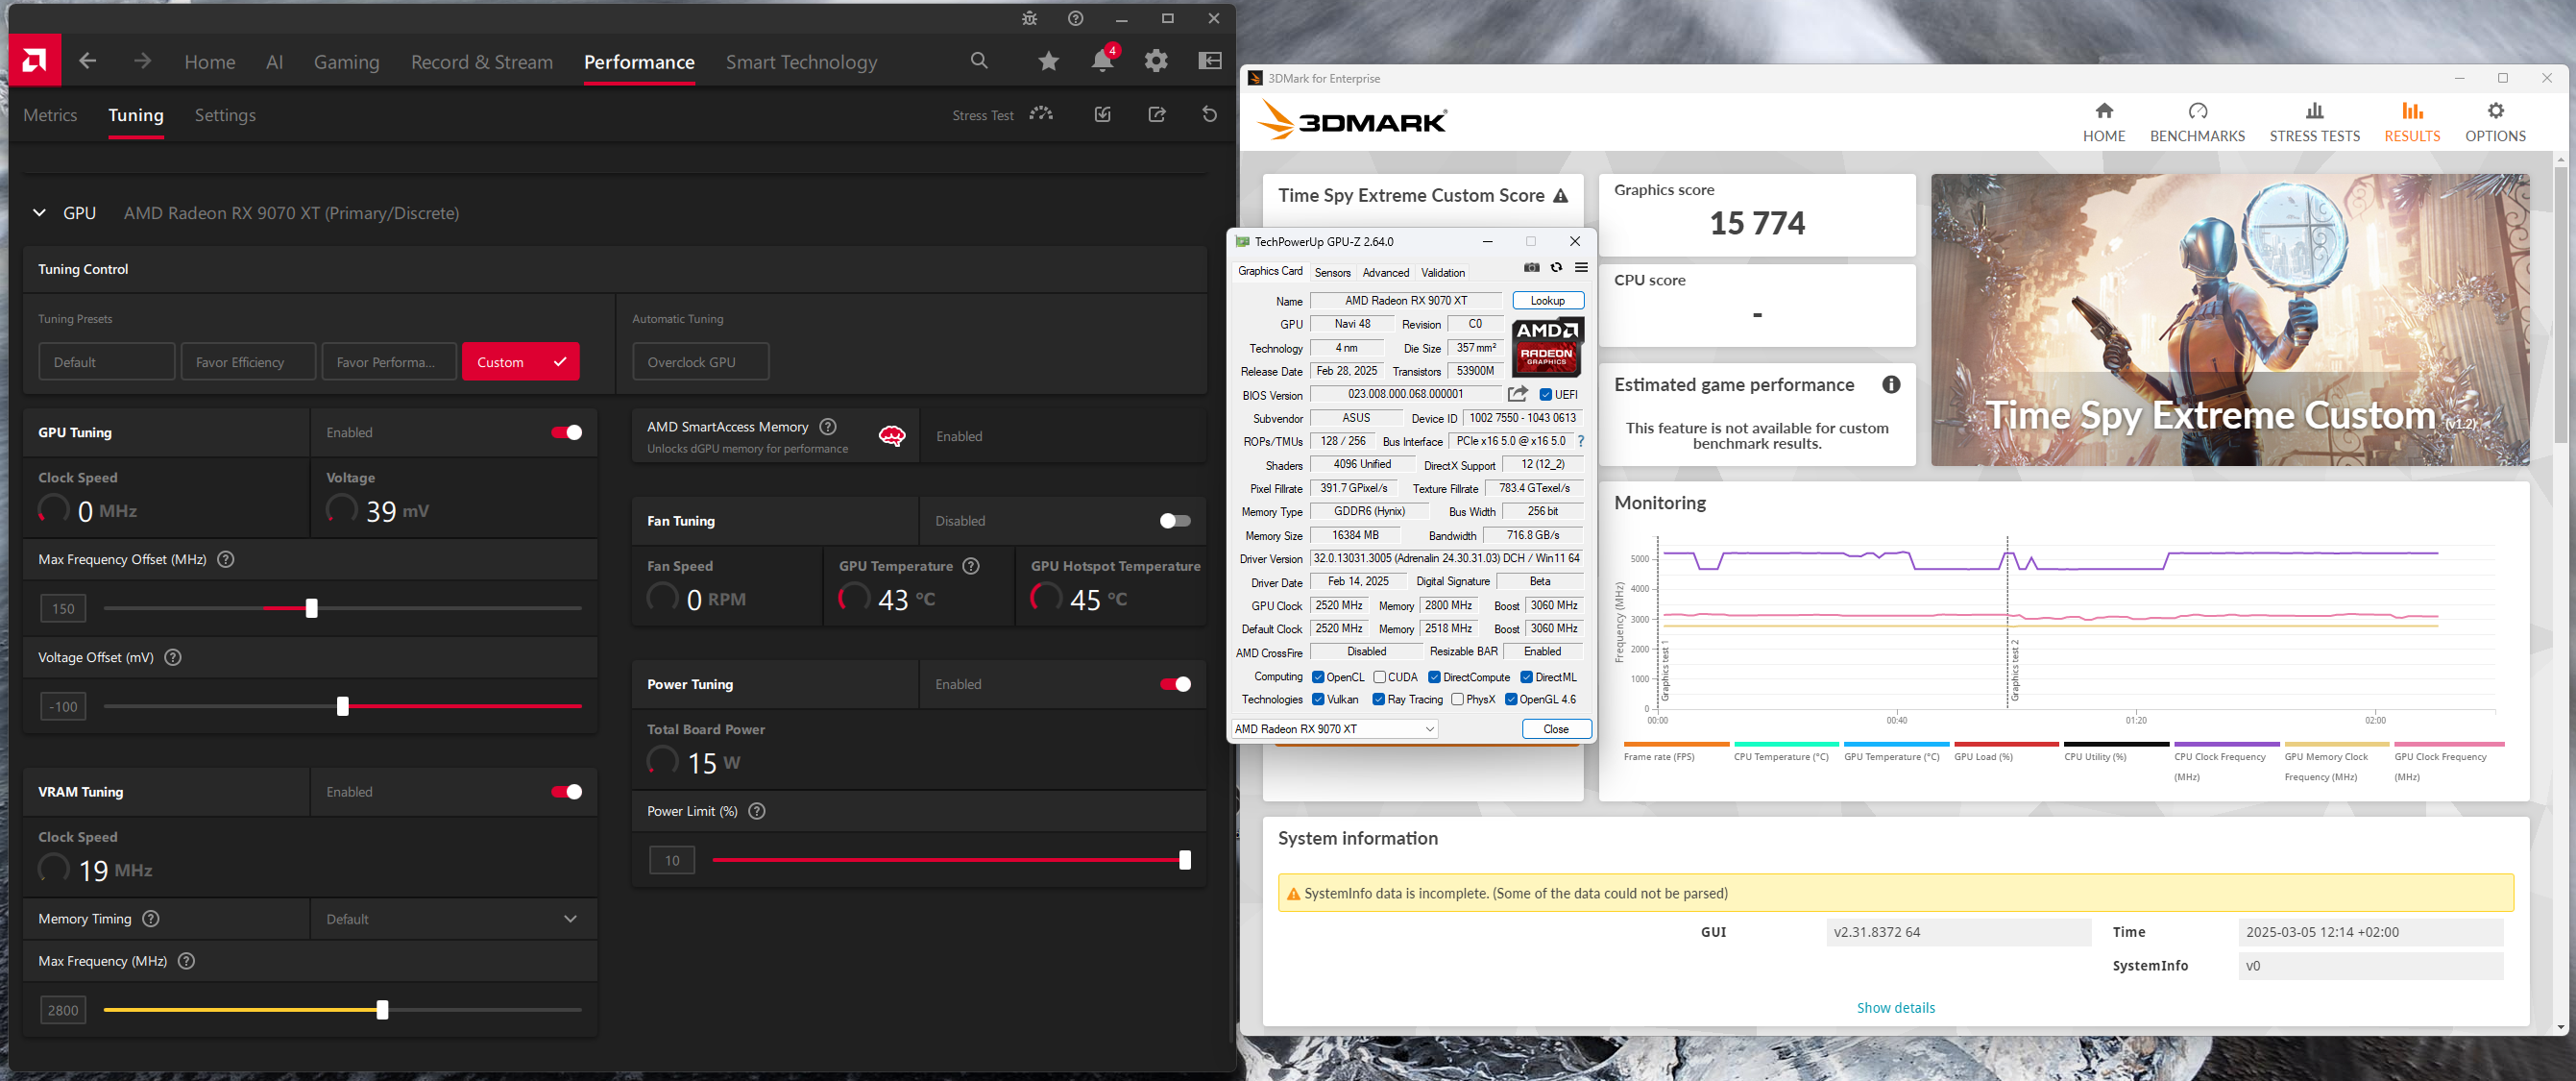Viewport: 2576px width, 1081px height.
Task: Click the VRAM Max Frequency slider handle
Action: pos(382,1010)
